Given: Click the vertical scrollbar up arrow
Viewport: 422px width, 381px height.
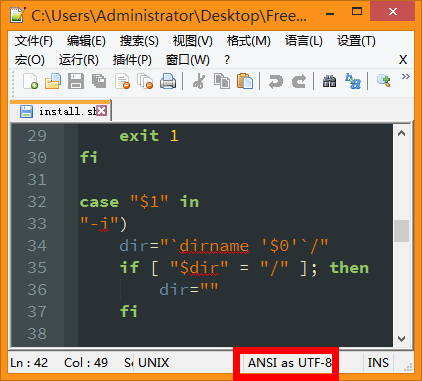Looking at the screenshot, I should click(x=402, y=134).
